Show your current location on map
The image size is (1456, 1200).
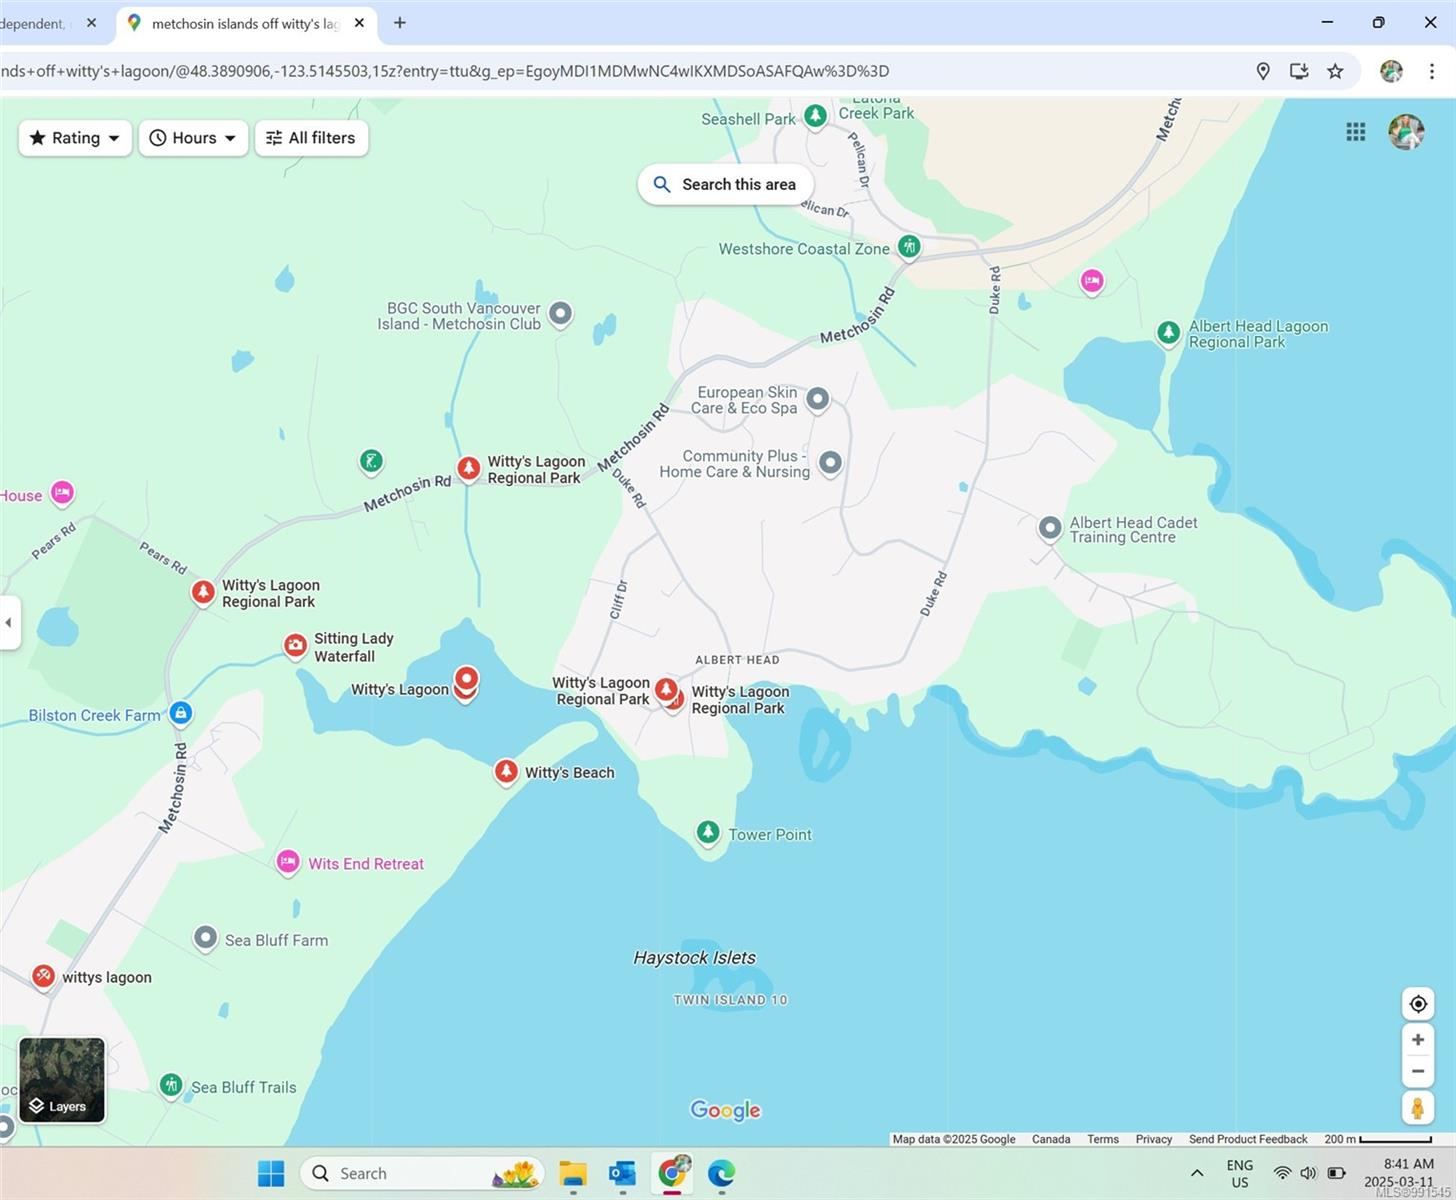pos(1418,1003)
